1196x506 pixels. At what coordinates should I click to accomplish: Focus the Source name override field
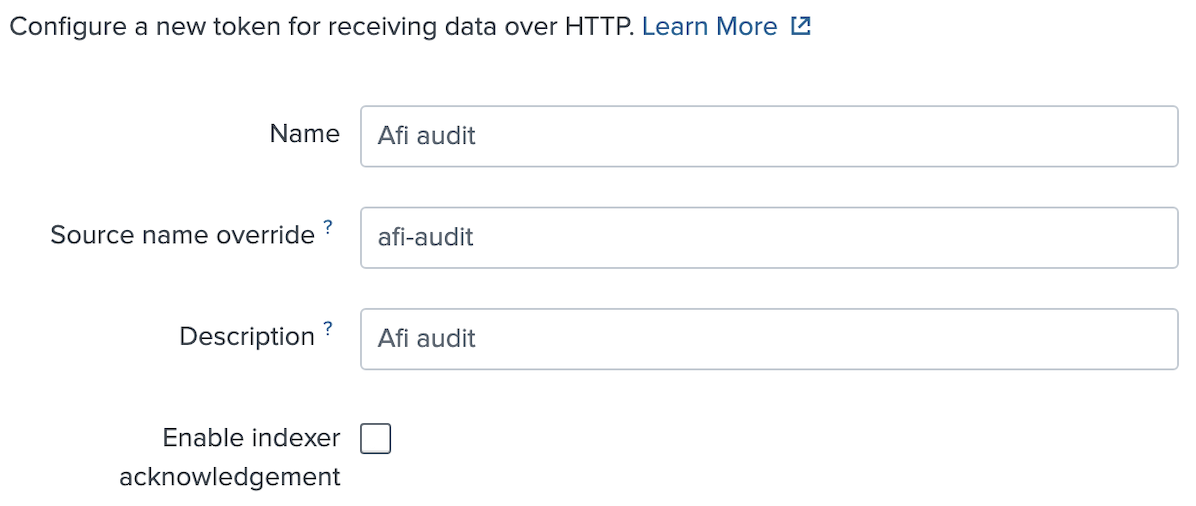click(769, 237)
